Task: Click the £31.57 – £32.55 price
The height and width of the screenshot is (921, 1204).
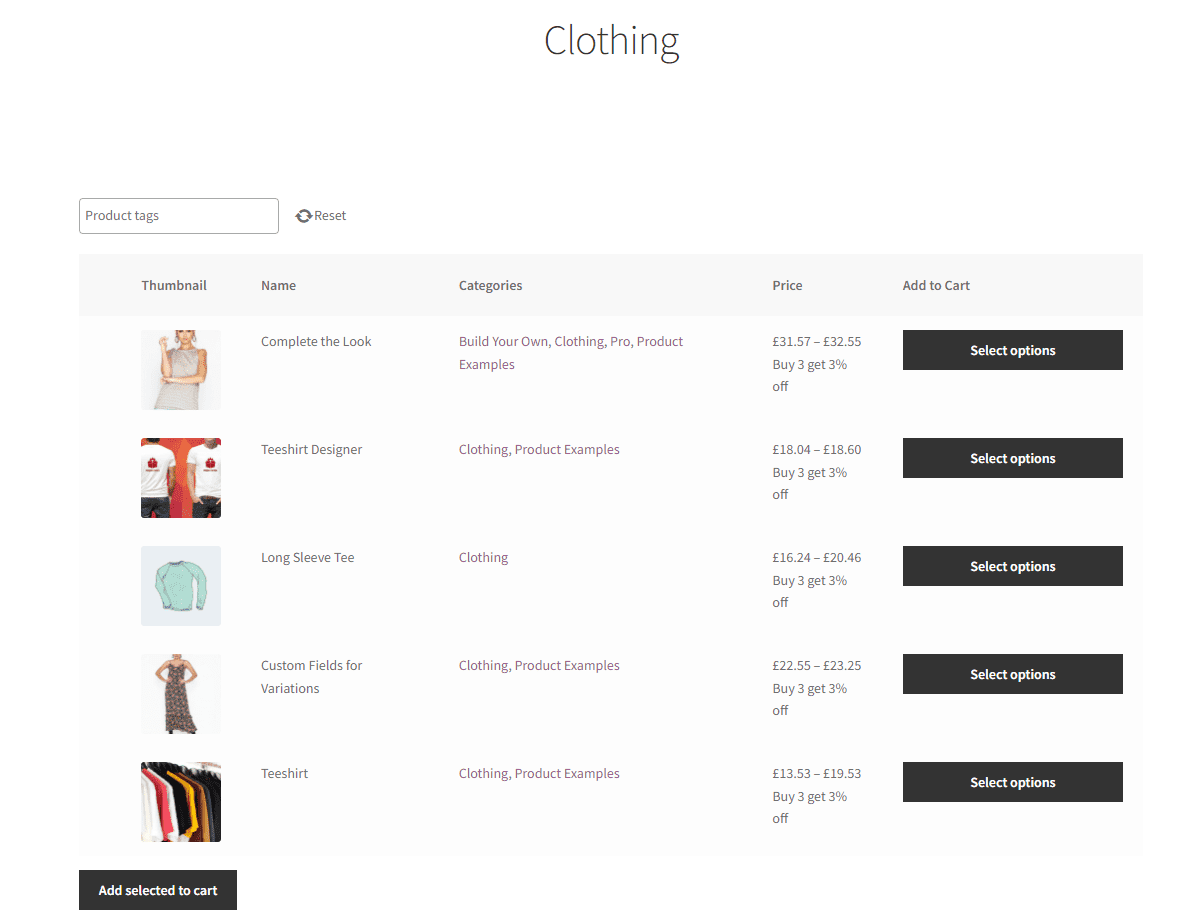Action: pyautogui.click(x=816, y=342)
